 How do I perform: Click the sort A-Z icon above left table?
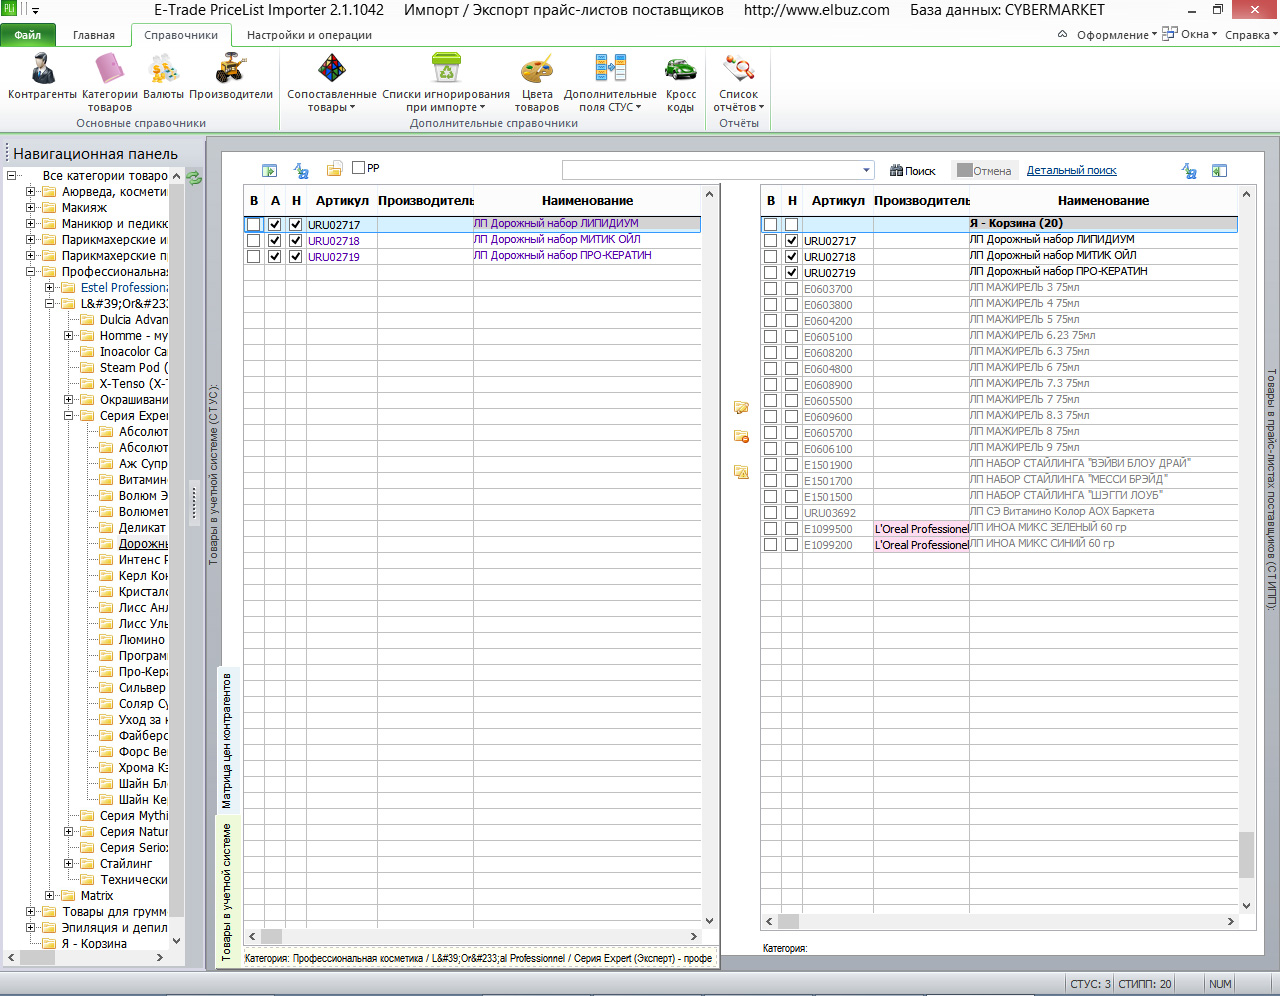(301, 171)
